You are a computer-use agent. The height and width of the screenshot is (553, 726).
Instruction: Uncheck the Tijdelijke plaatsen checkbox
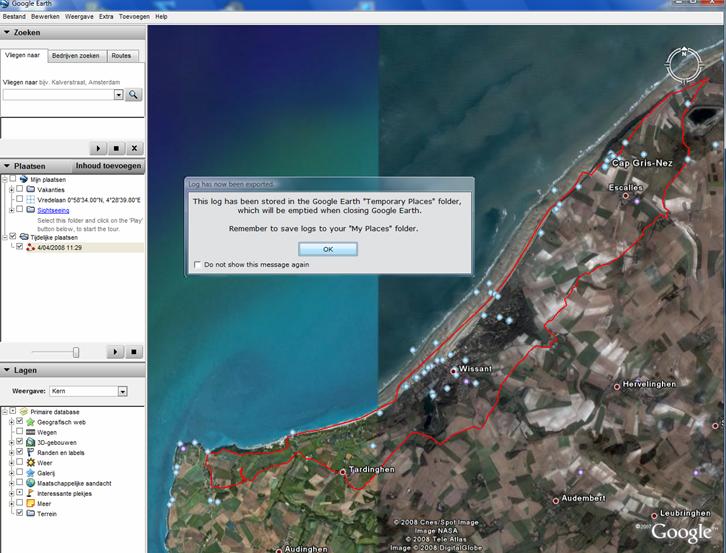pos(13,236)
